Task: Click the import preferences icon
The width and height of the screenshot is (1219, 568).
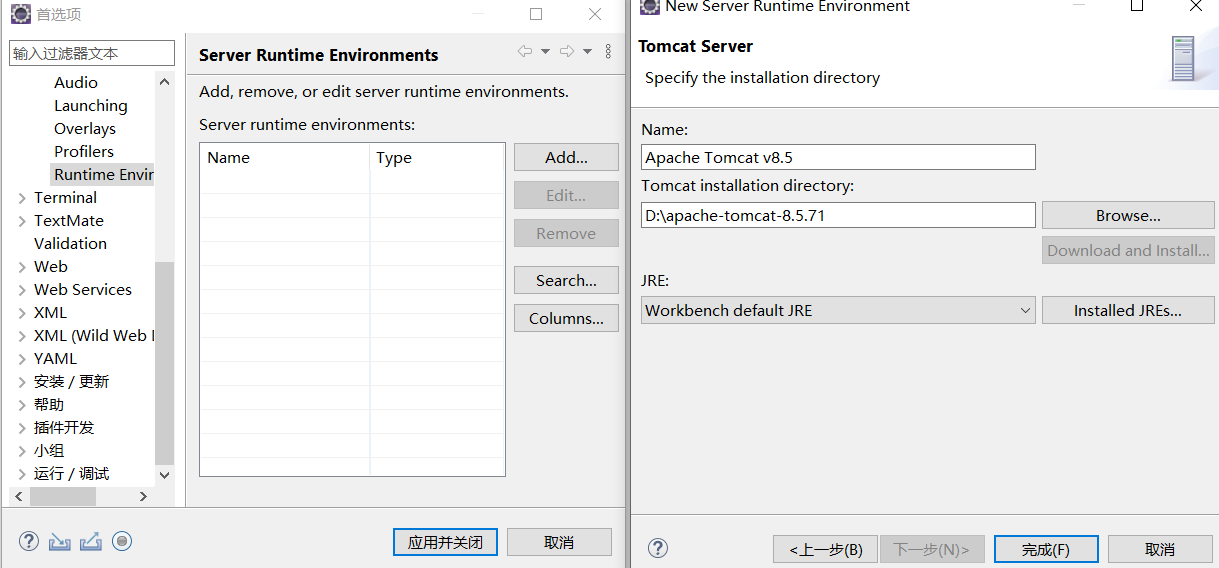Action: click(60, 541)
